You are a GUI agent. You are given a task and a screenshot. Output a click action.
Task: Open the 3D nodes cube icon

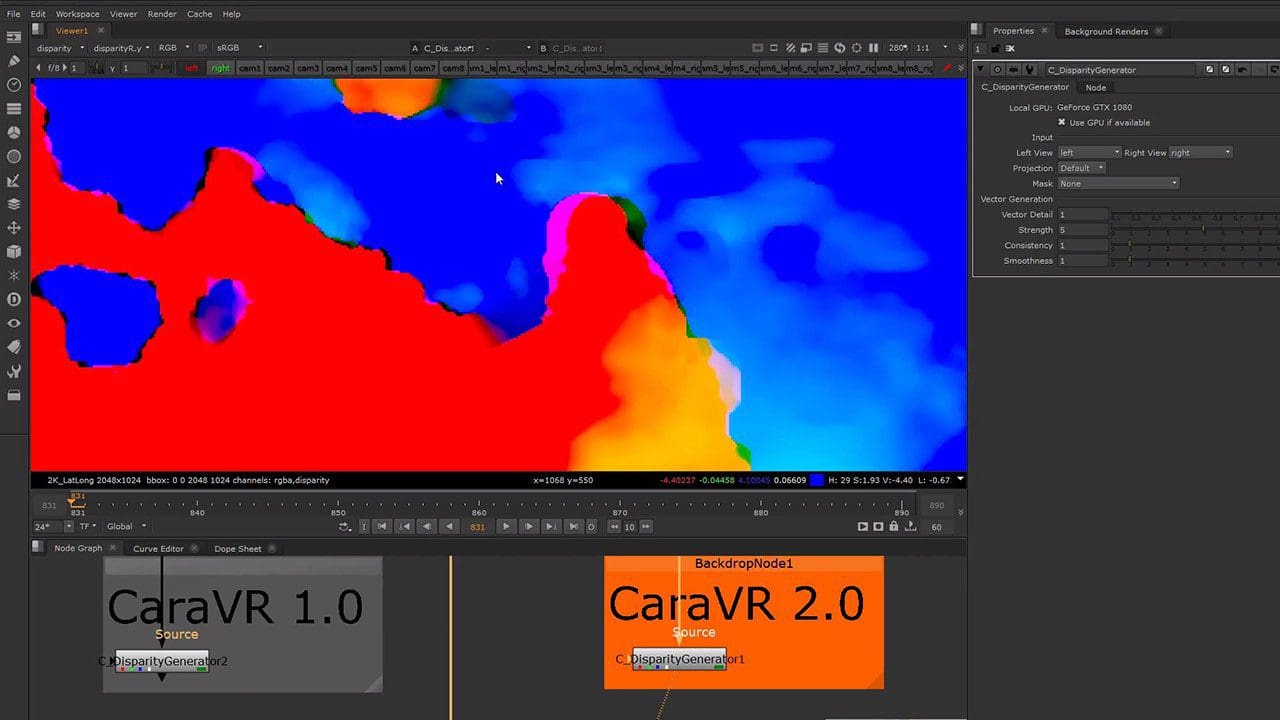click(x=14, y=252)
